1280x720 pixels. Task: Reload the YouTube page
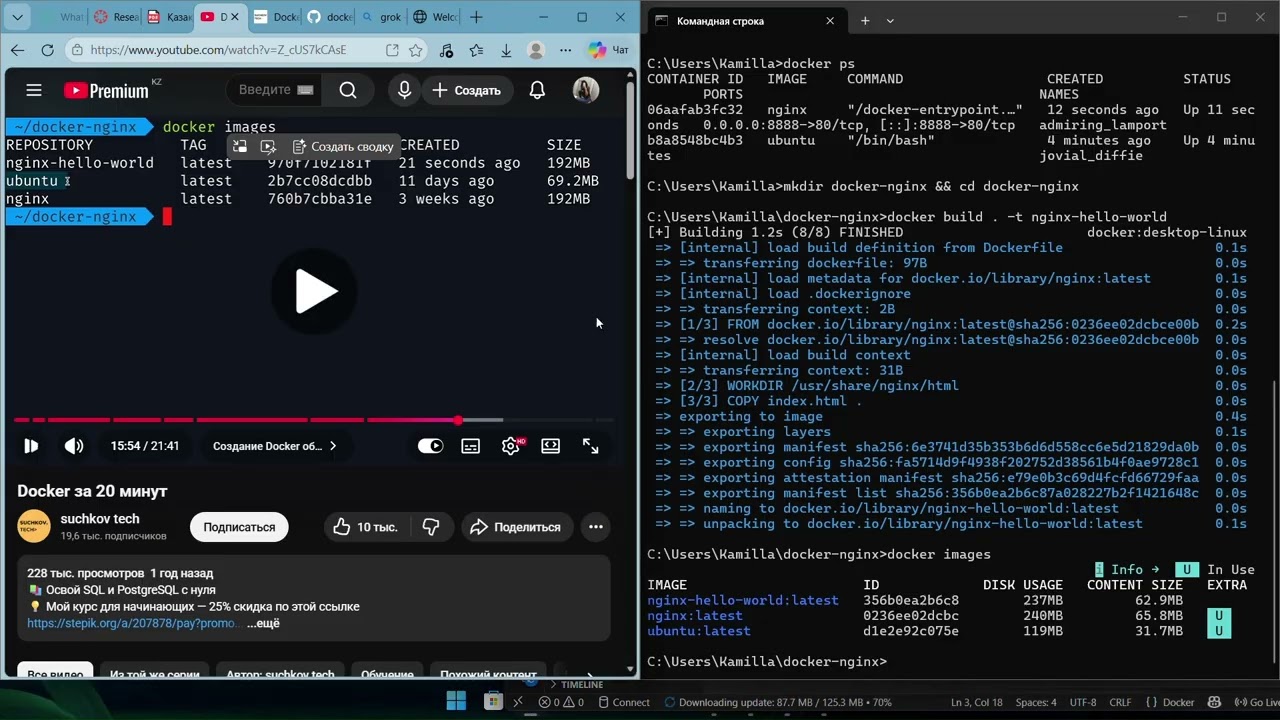[47, 50]
